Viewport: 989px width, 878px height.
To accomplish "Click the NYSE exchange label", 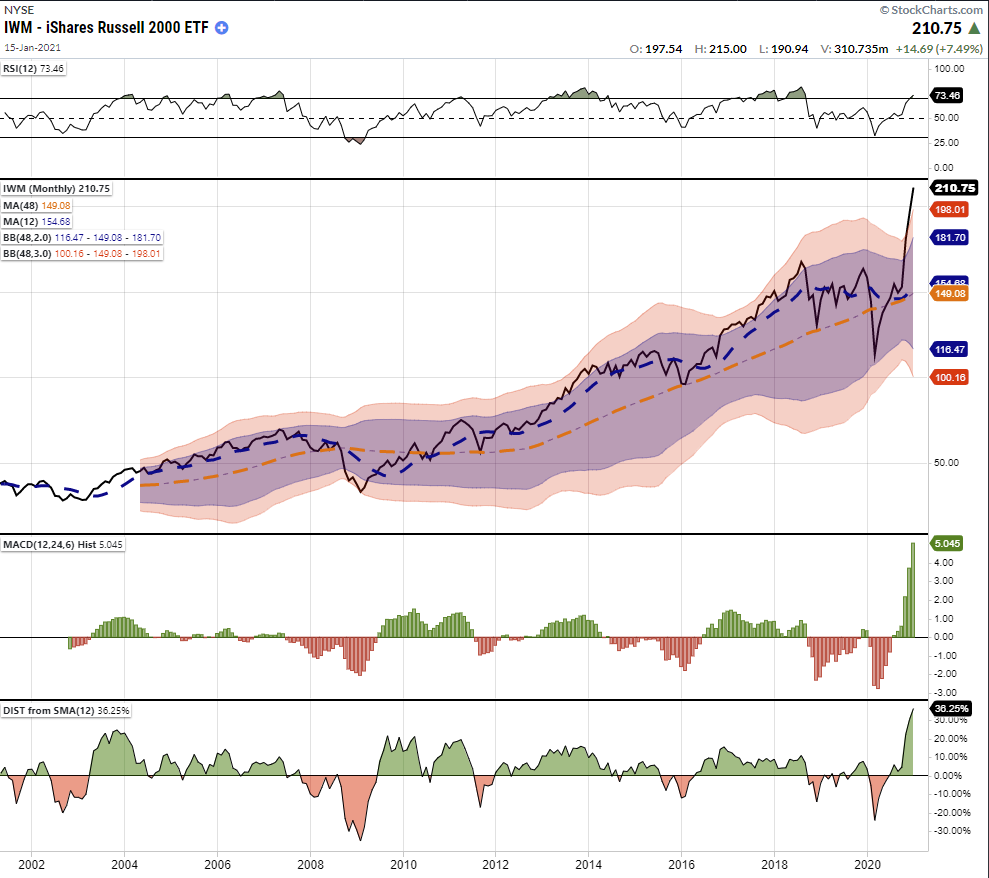I will point(19,9).
